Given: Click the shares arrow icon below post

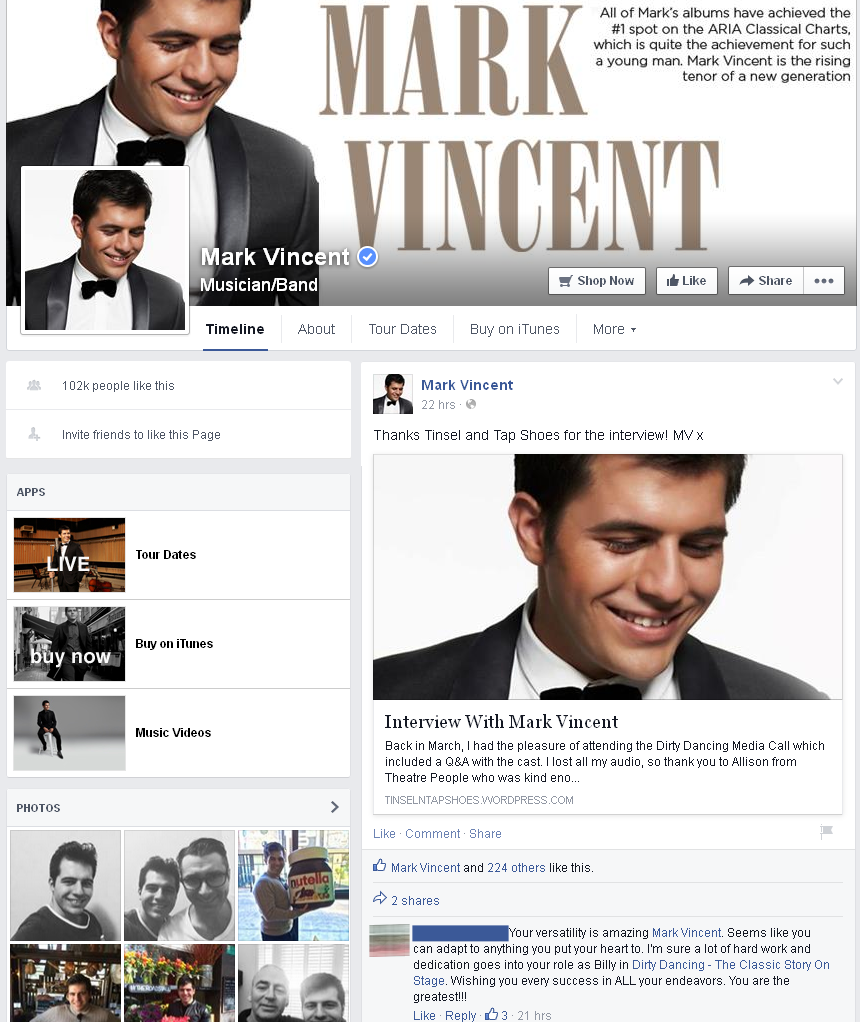Looking at the screenshot, I should [380, 899].
